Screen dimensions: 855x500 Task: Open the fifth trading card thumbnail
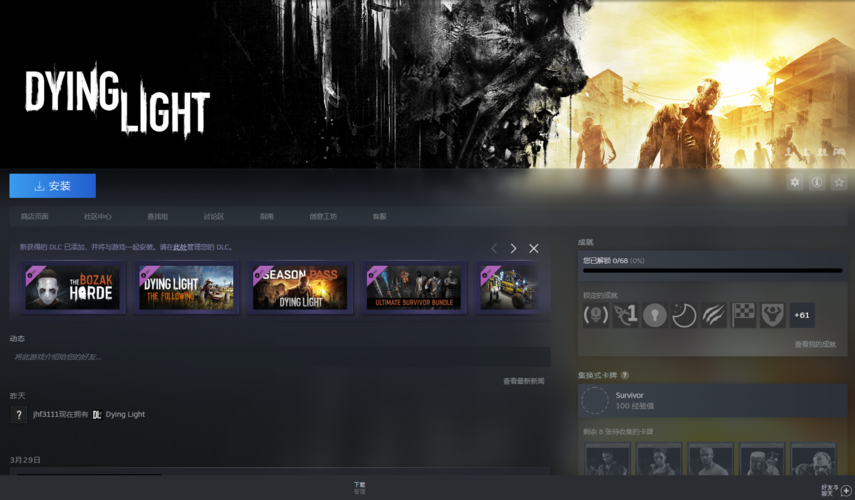click(x=813, y=459)
